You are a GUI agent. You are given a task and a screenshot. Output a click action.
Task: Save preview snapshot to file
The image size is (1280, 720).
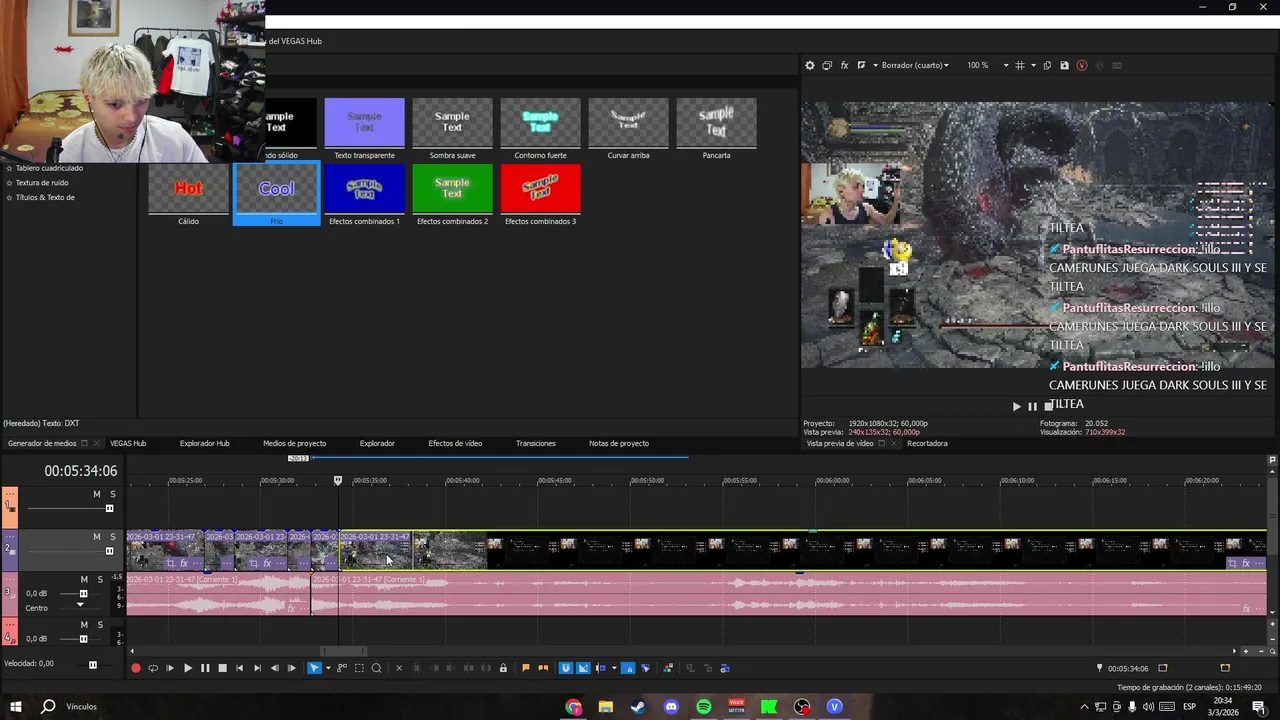coord(1064,65)
